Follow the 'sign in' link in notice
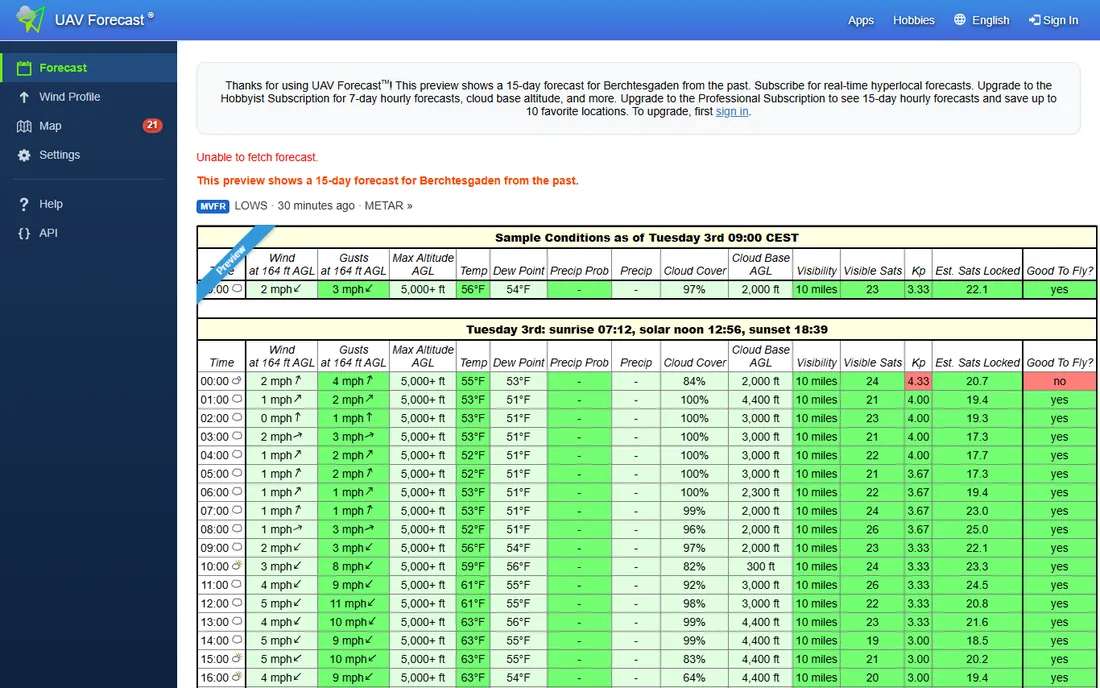This screenshot has width=1100, height=688. 732,112
